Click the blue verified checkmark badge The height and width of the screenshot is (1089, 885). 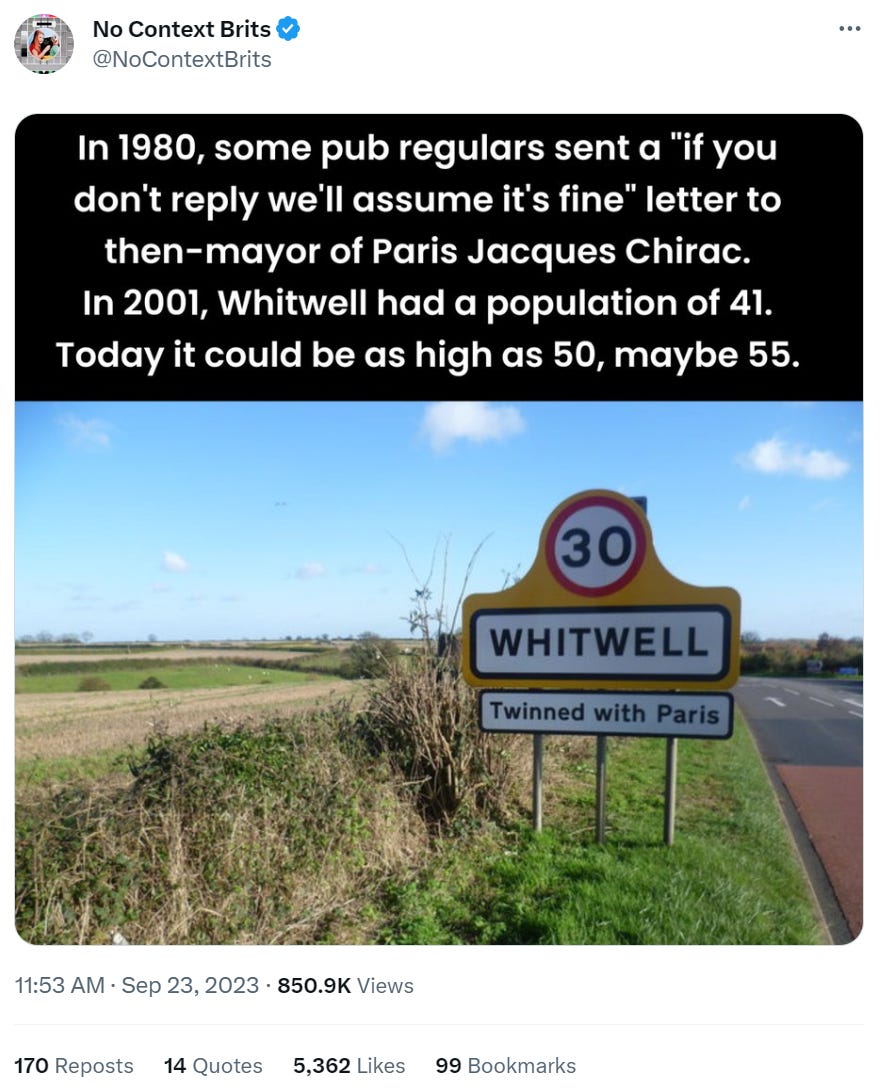(x=288, y=29)
